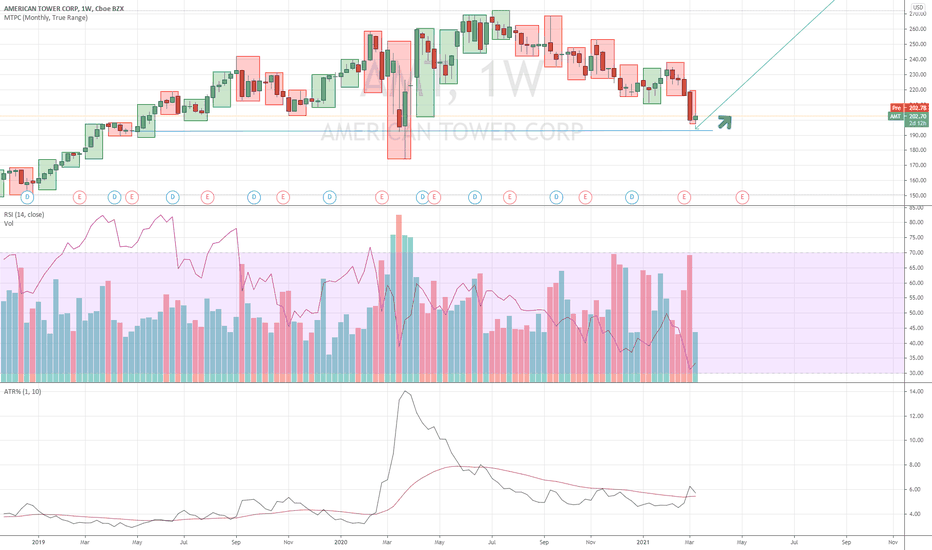The width and height of the screenshot is (932, 550).
Task: Click the 4.00 level on the ATR% axis
Action: (916, 514)
